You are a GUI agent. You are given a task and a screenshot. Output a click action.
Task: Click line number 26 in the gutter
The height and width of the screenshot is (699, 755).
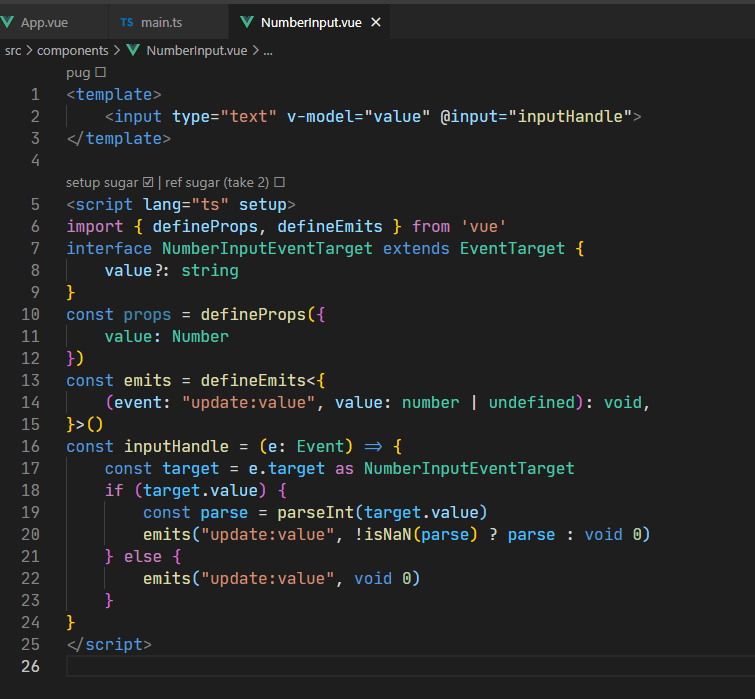click(30, 666)
